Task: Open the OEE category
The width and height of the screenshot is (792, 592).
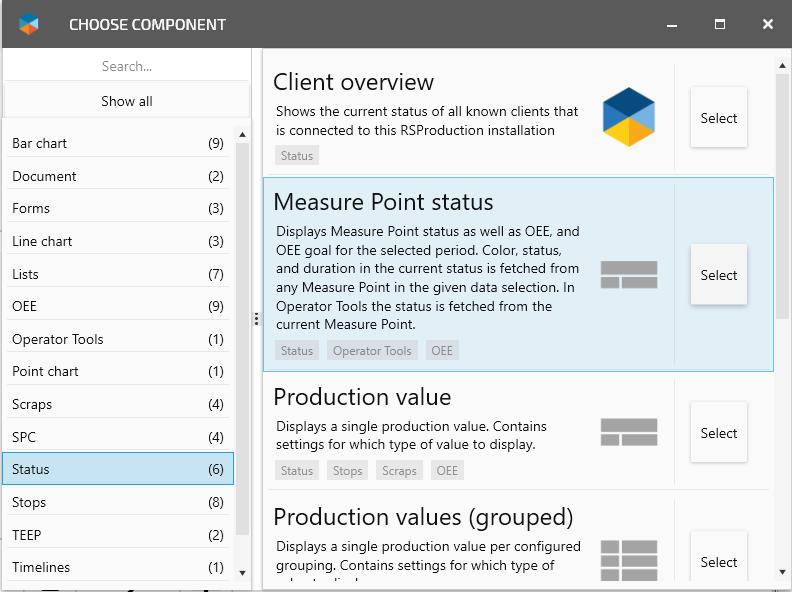Action: [118, 306]
